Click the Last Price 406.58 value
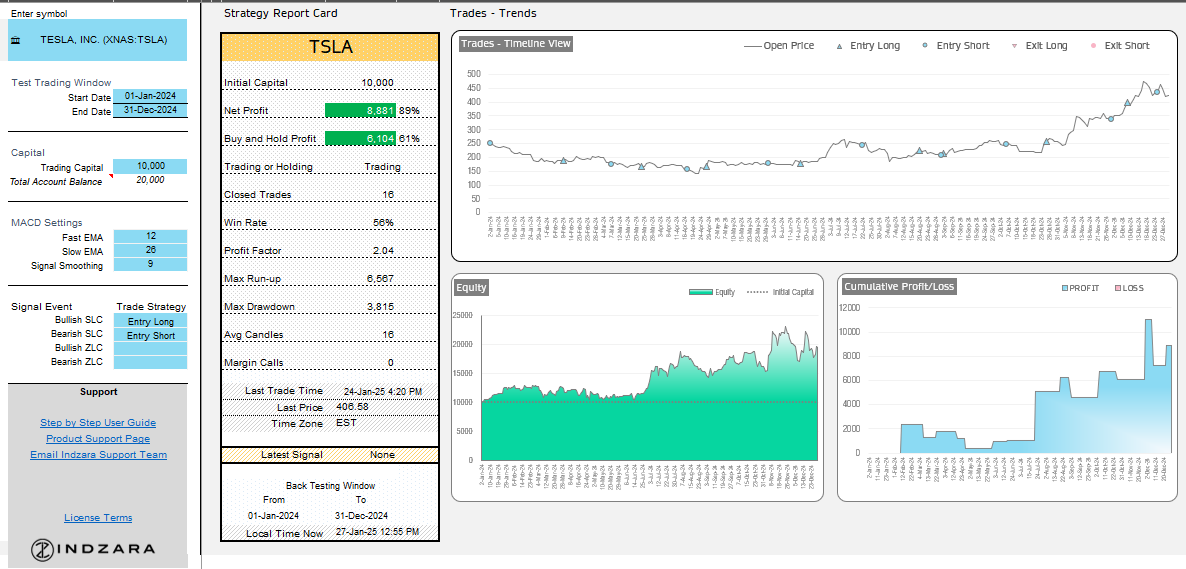1186x569 pixels. pyautogui.click(x=352, y=406)
